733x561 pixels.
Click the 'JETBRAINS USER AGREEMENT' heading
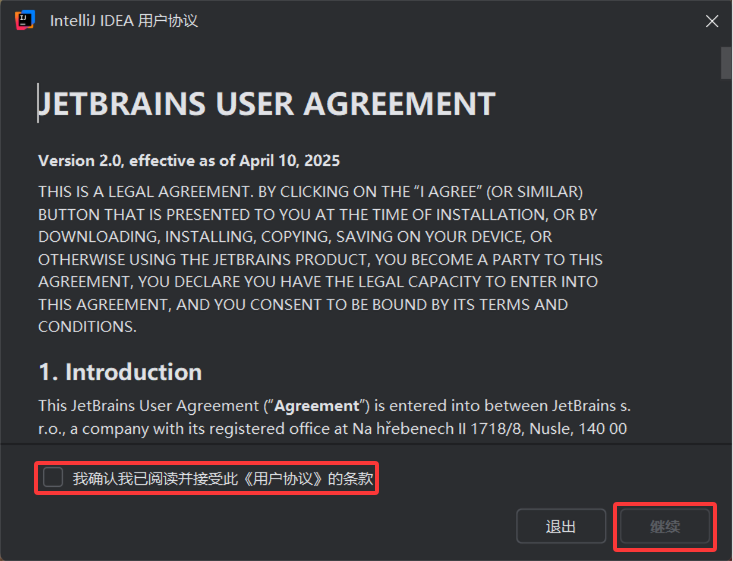coord(266,104)
